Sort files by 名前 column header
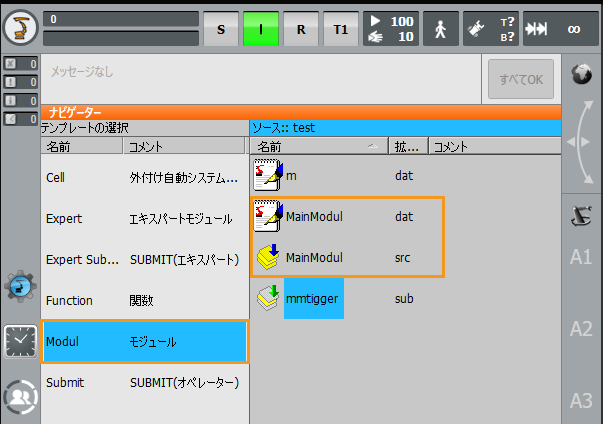Image resolution: width=603 pixels, height=424 pixels. point(319,146)
